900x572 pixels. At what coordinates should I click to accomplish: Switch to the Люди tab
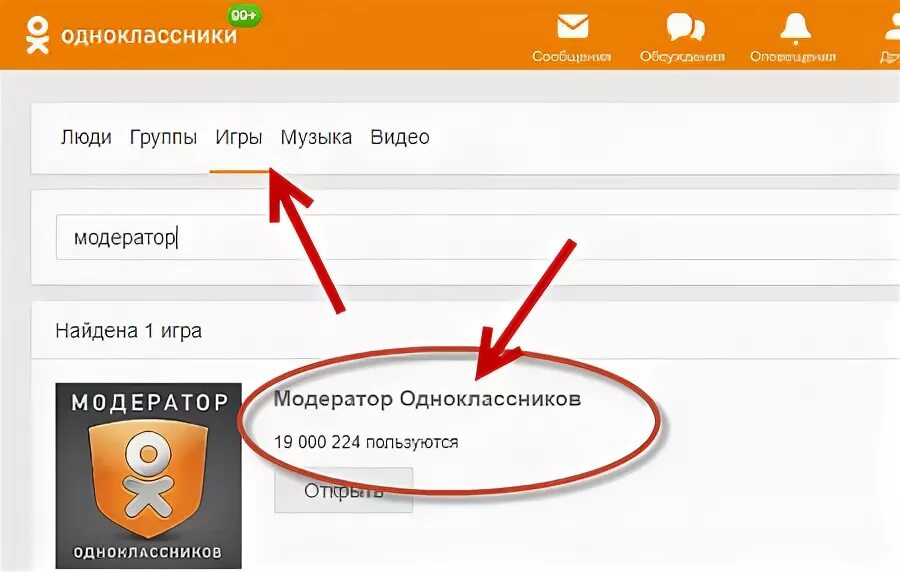pyautogui.click(x=86, y=138)
